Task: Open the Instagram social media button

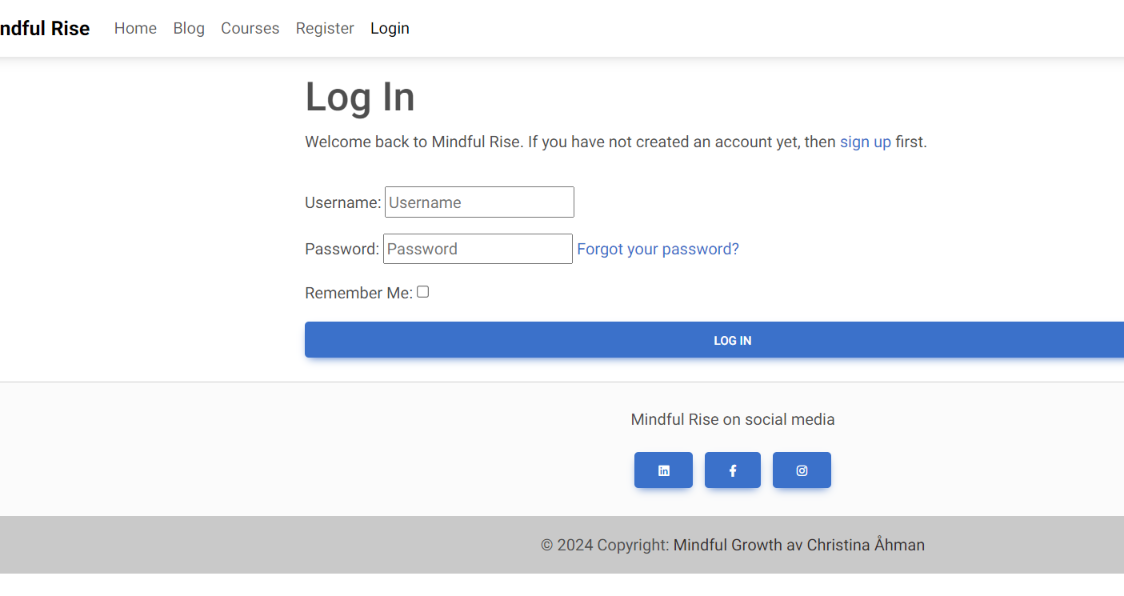Action: 801,470
